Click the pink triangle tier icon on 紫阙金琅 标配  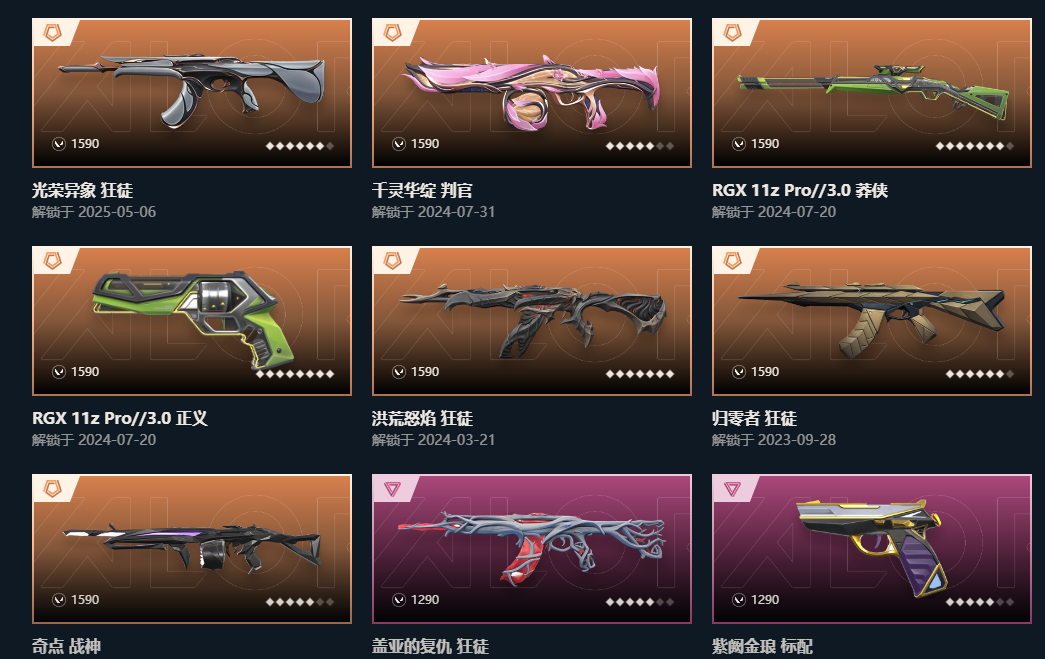pyautogui.click(x=732, y=489)
